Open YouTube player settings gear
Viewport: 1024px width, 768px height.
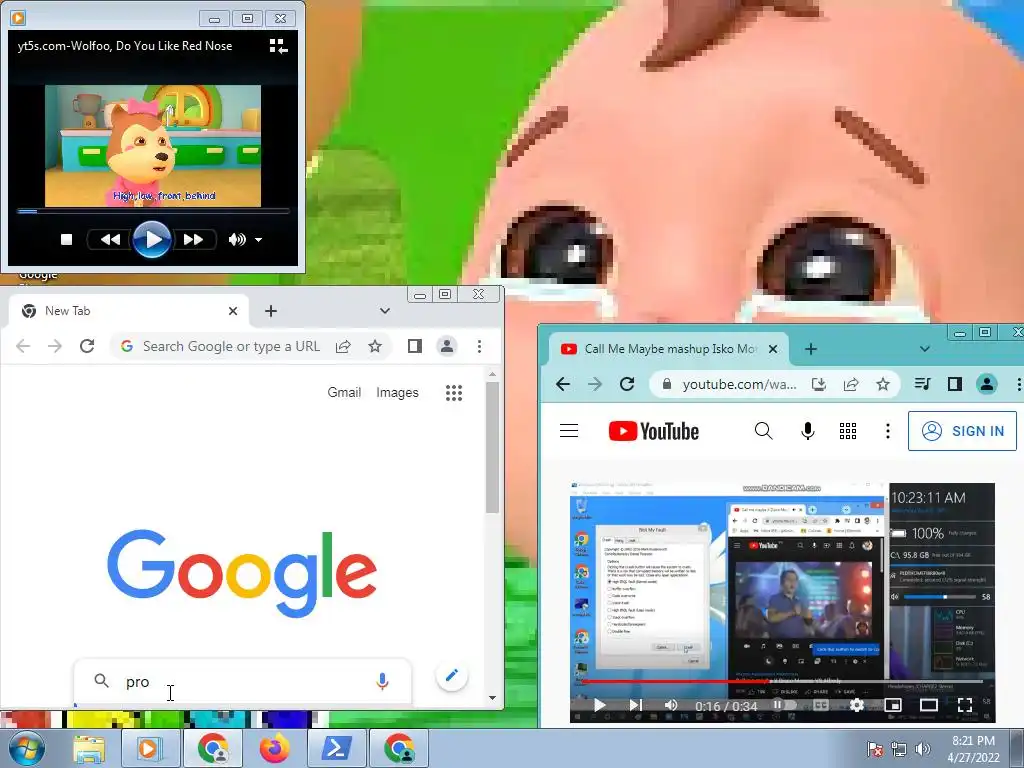[856, 705]
